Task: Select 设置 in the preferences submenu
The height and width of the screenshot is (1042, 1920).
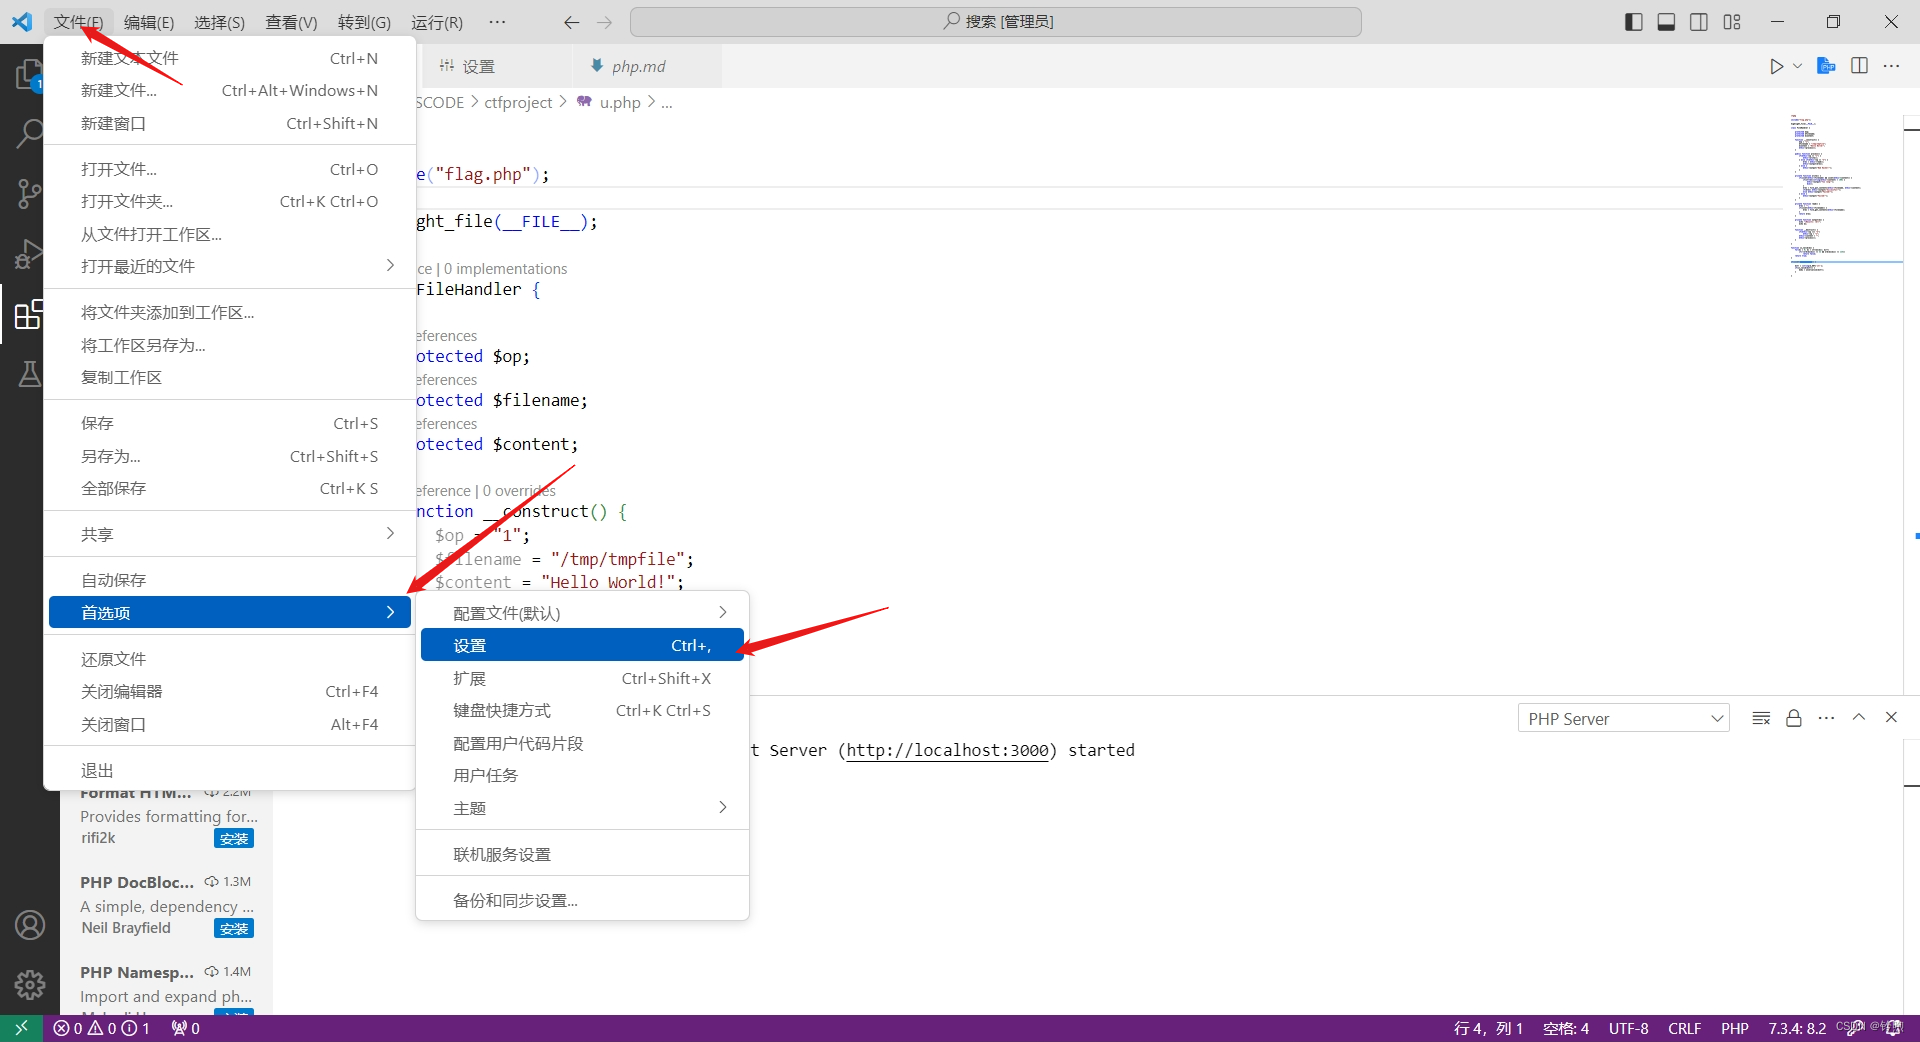Action: tap(582, 645)
